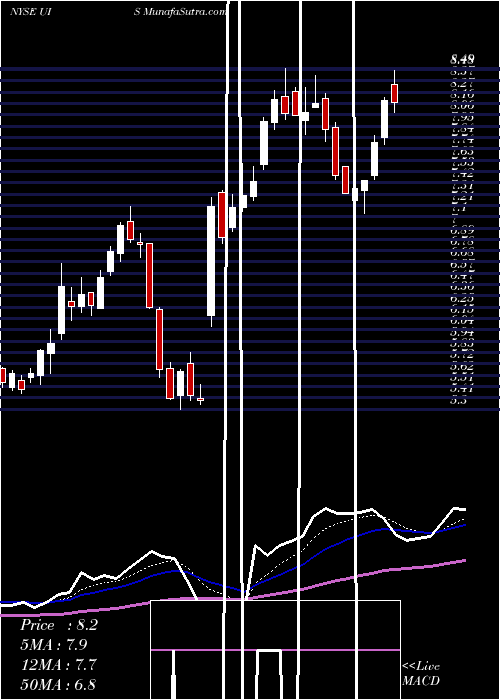This screenshot has height=700, width=500.
Task: Click the 50MA : 6.8 value
Action: (58, 684)
